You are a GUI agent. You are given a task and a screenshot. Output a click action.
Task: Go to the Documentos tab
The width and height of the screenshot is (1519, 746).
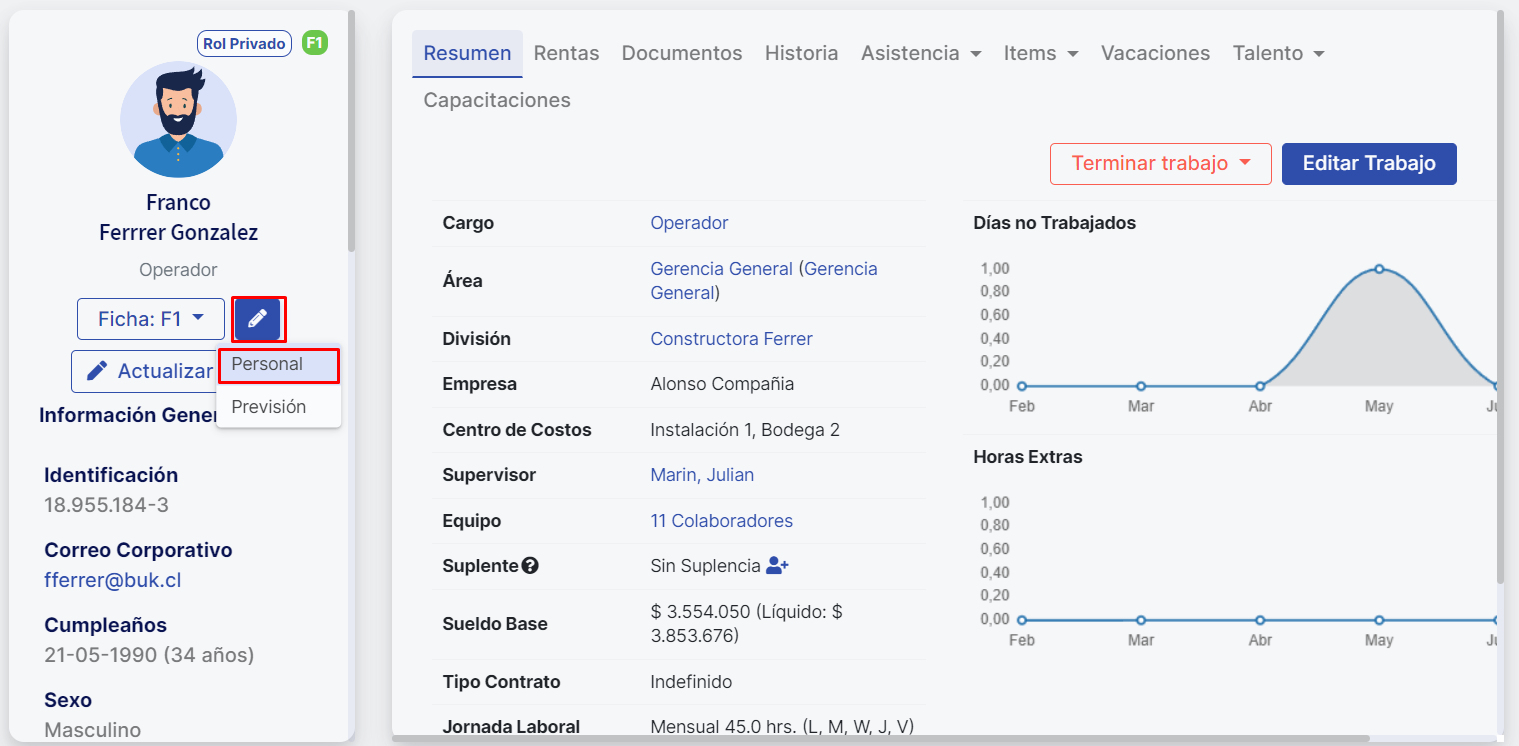682,53
